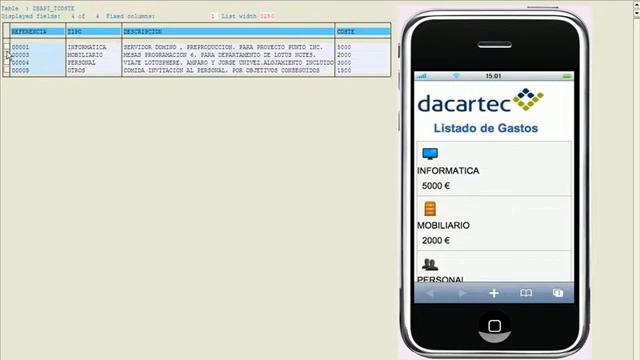This screenshot has height=360, width=640.
Task: Tap the back arrow in phone browser toolbar
Action: click(429, 293)
